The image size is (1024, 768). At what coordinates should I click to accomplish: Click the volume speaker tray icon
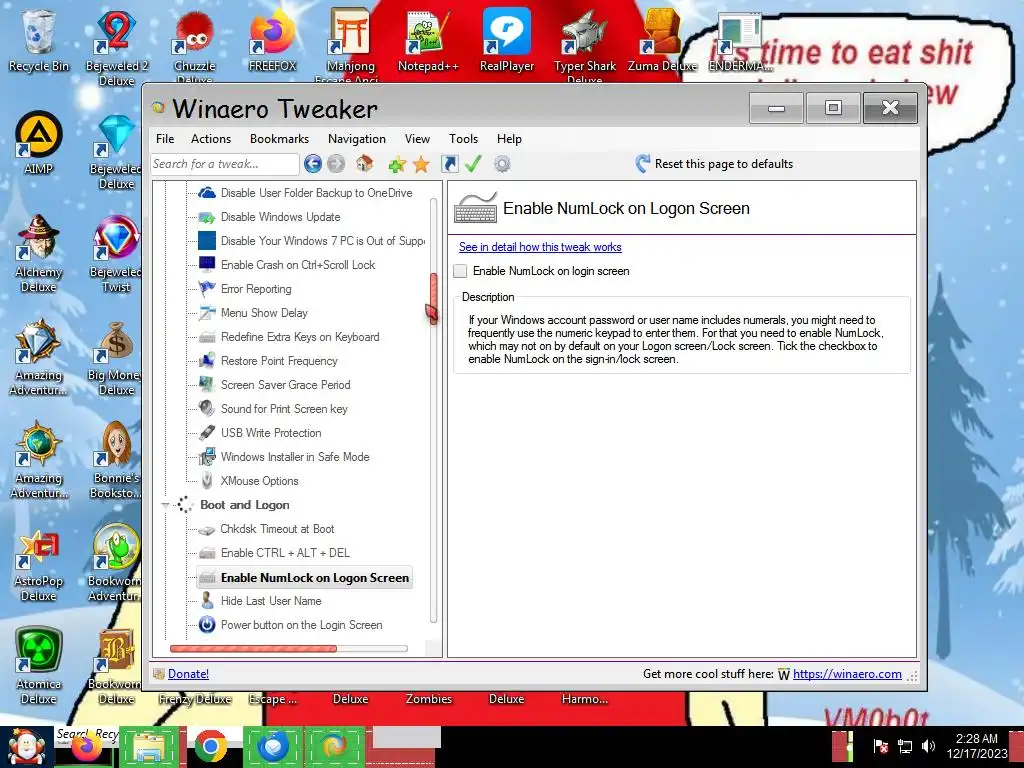coord(928,746)
